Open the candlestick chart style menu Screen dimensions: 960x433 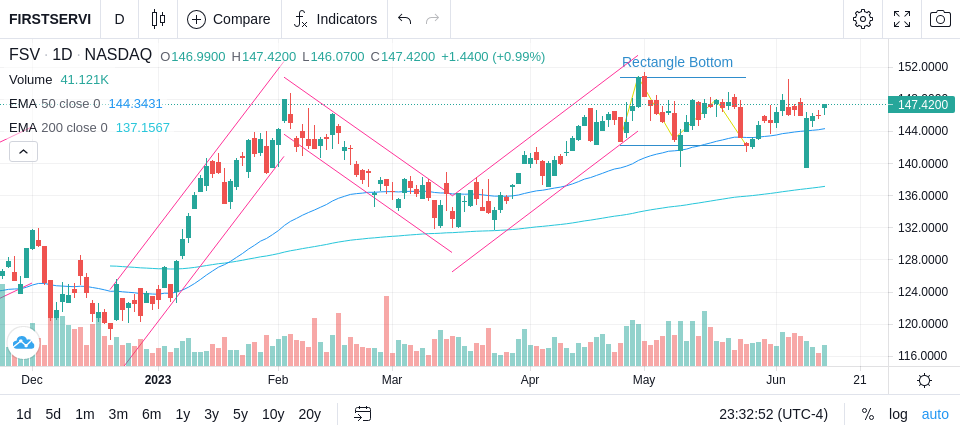pos(158,19)
